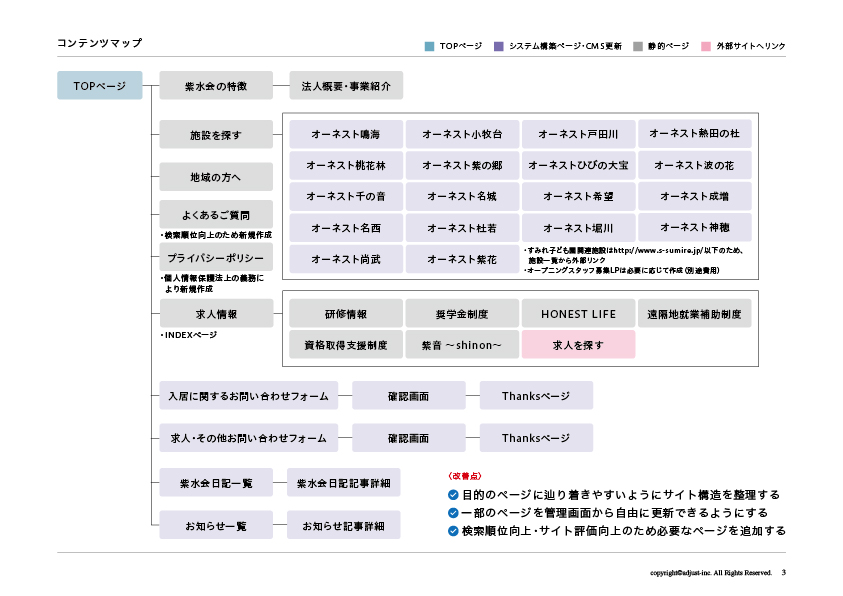Open the 紫水会日記一覧 box
This screenshot has height=596, width=843.
[x=216, y=483]
